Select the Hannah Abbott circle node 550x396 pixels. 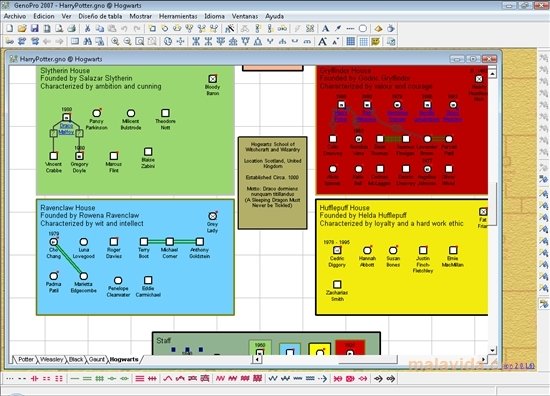[x=367, y=250]
